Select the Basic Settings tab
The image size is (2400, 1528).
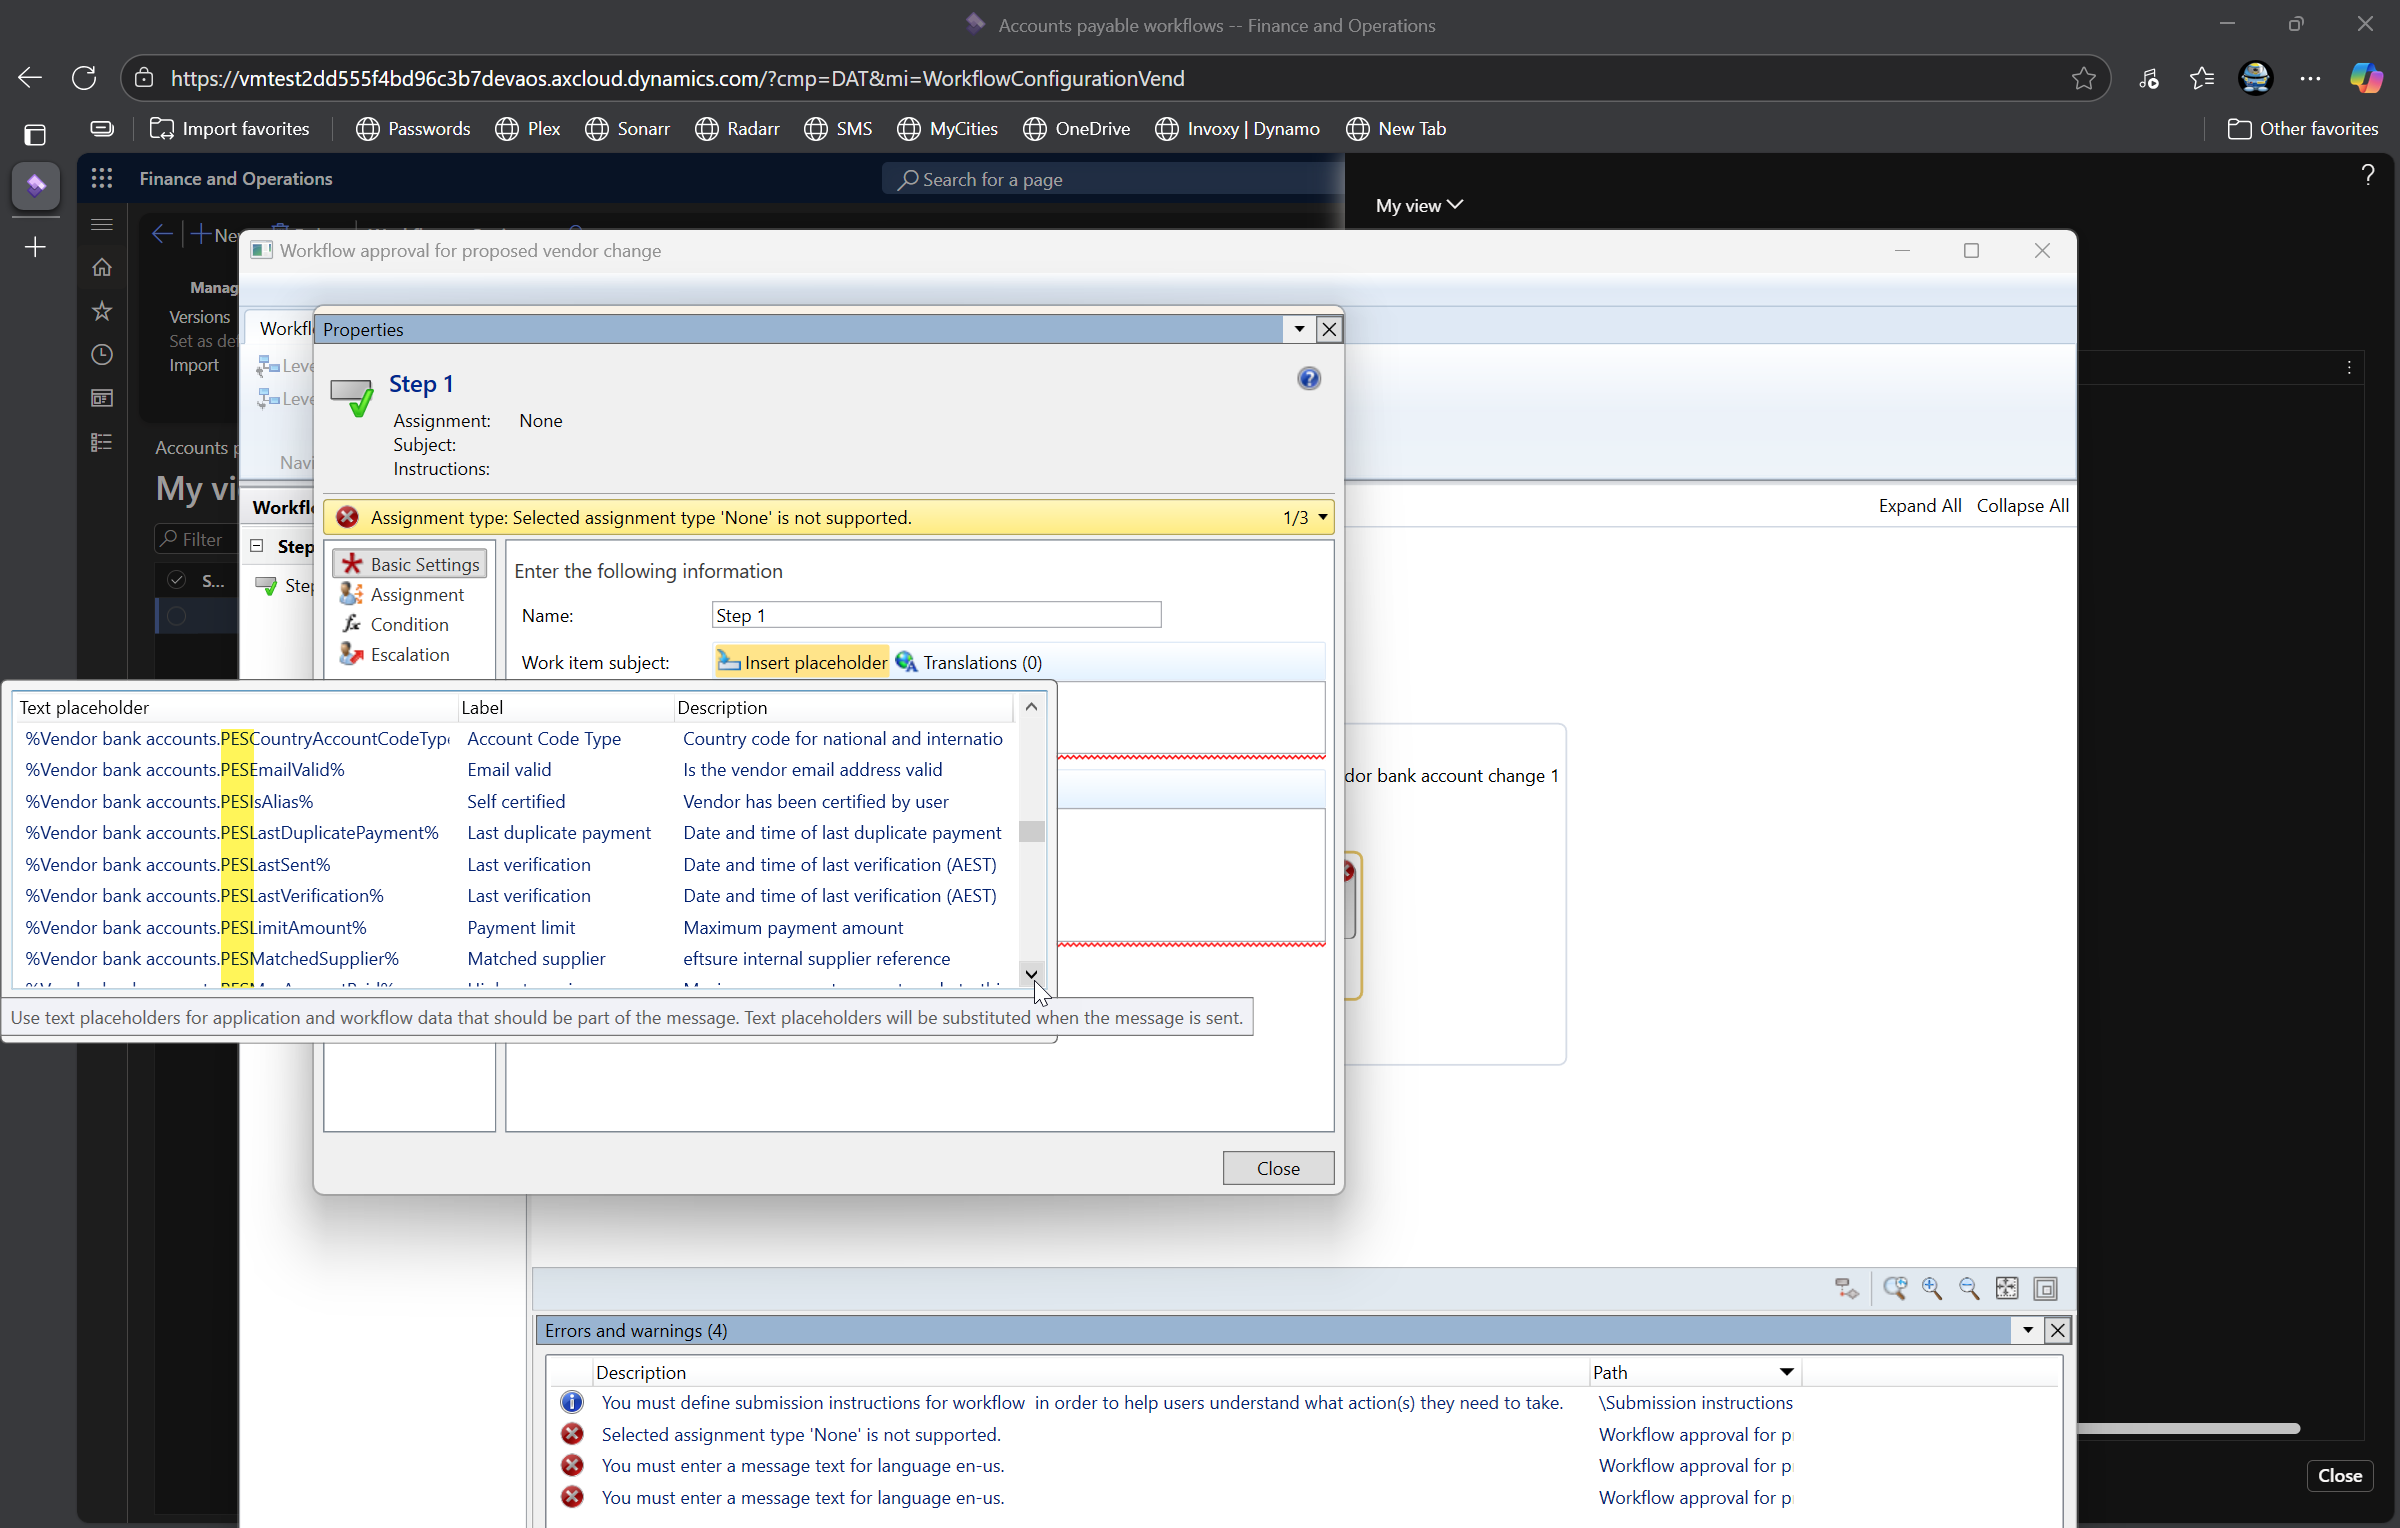click(410, 564)
